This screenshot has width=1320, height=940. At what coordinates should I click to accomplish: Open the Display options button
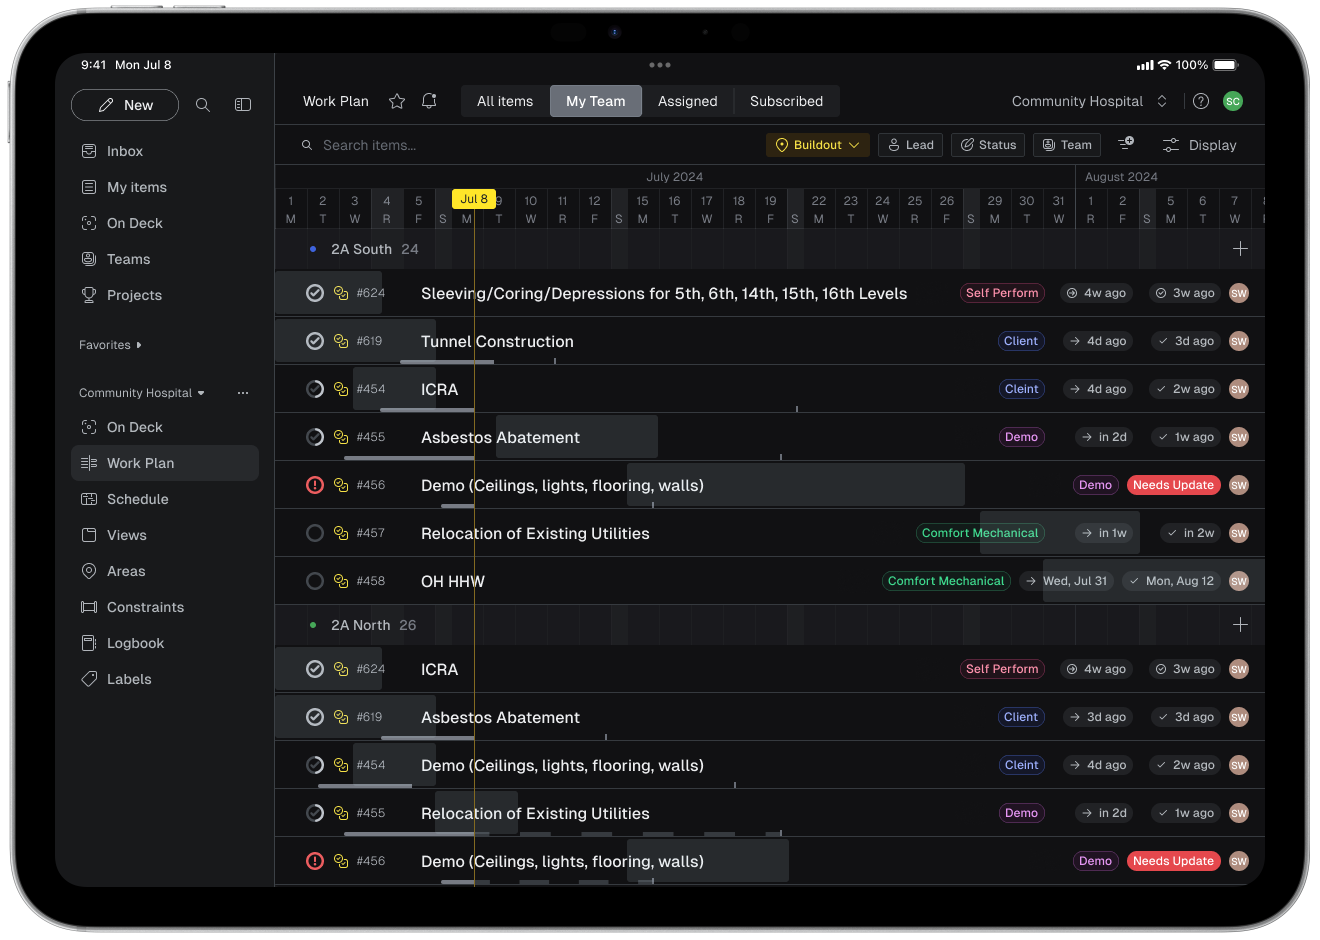1200,145
